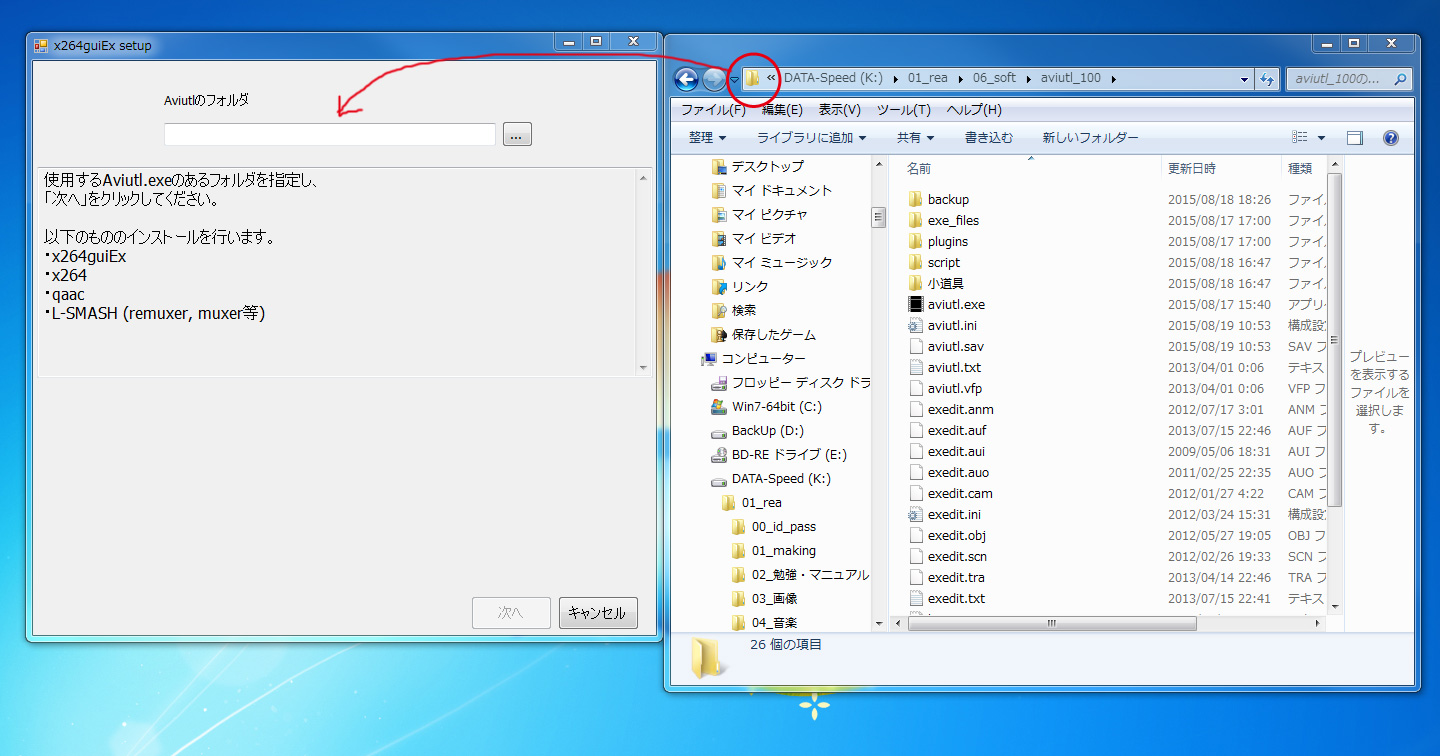
Task: Open the 編集(E) menu
Action: coord(782,110)
